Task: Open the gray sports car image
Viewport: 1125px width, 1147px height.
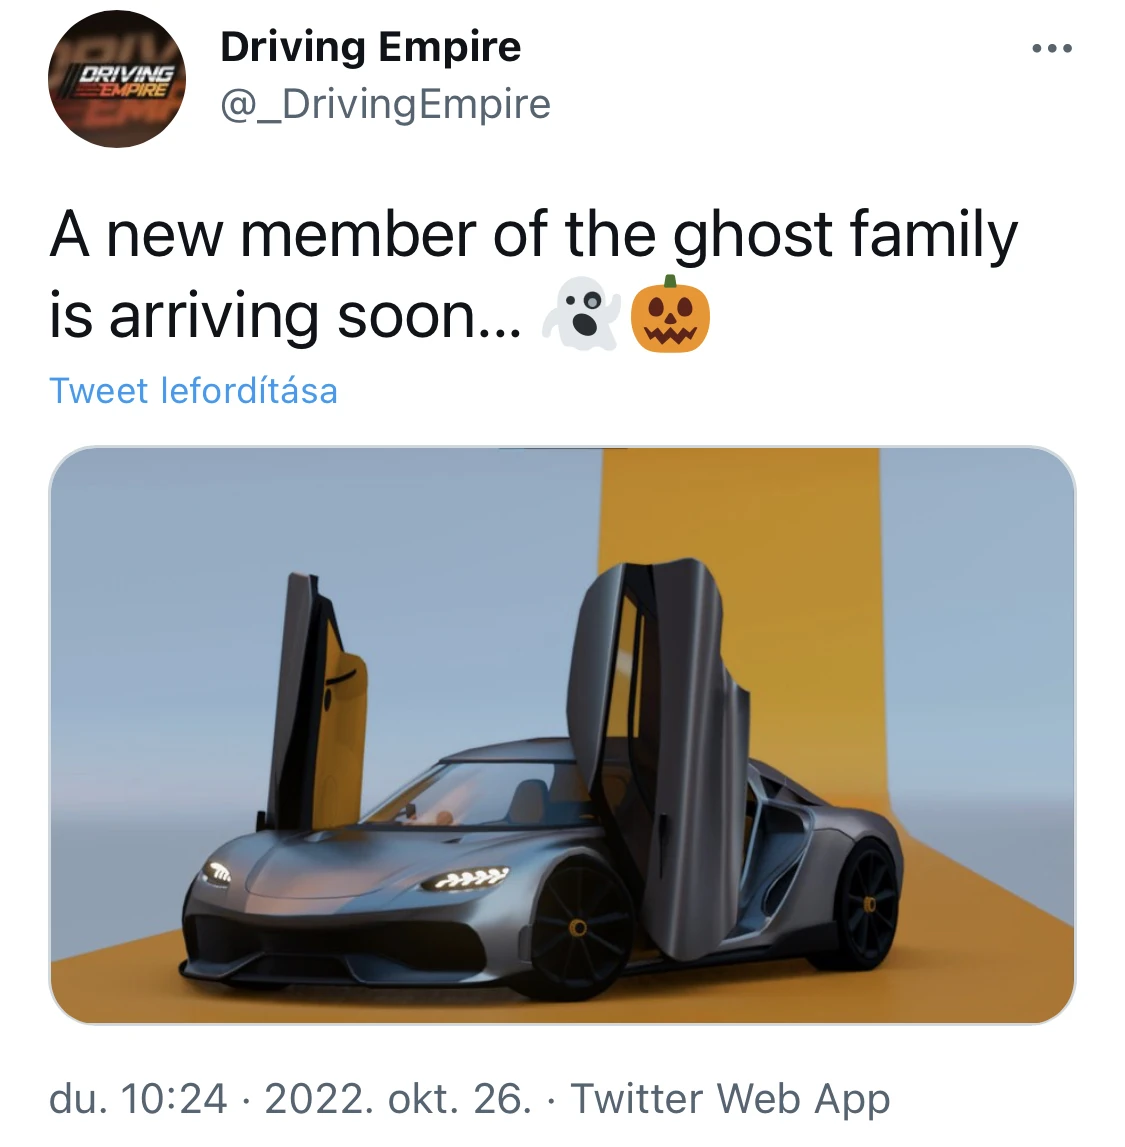Action: click(562, 734)
